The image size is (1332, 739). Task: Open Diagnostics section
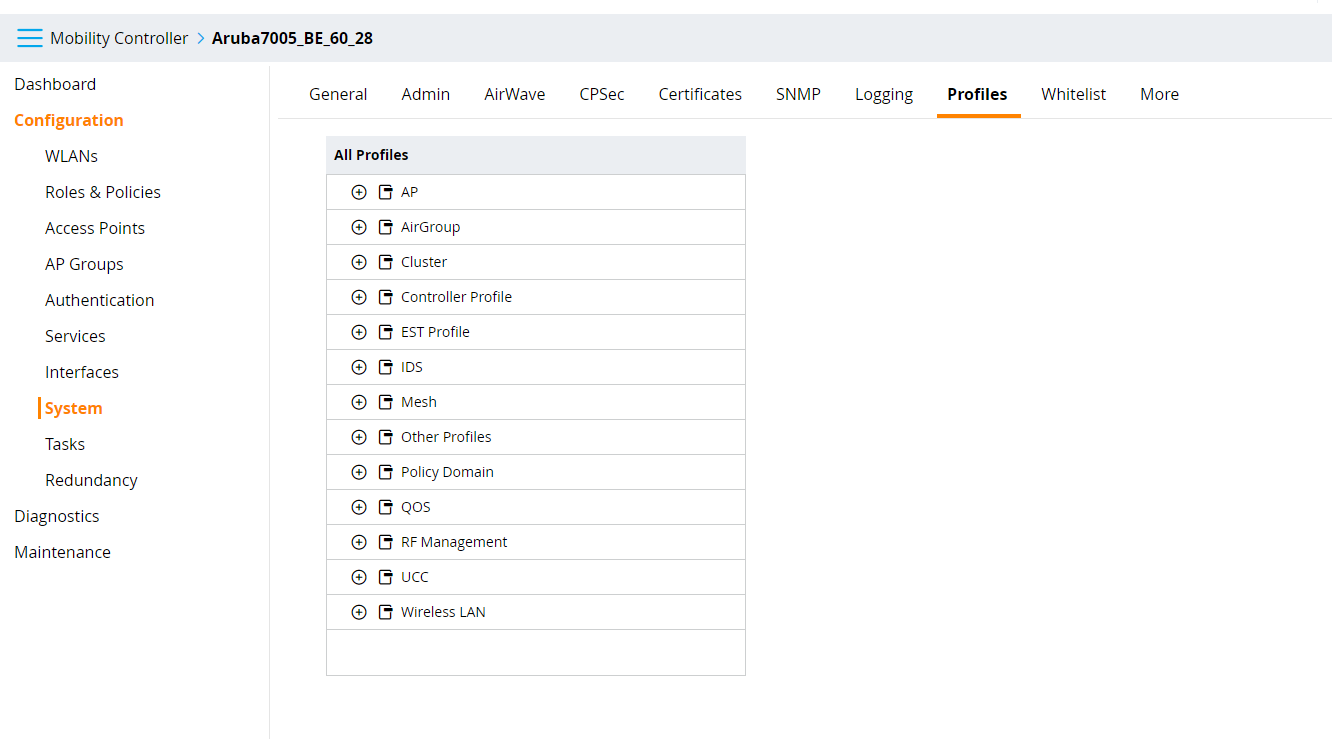tap(57, 516)
